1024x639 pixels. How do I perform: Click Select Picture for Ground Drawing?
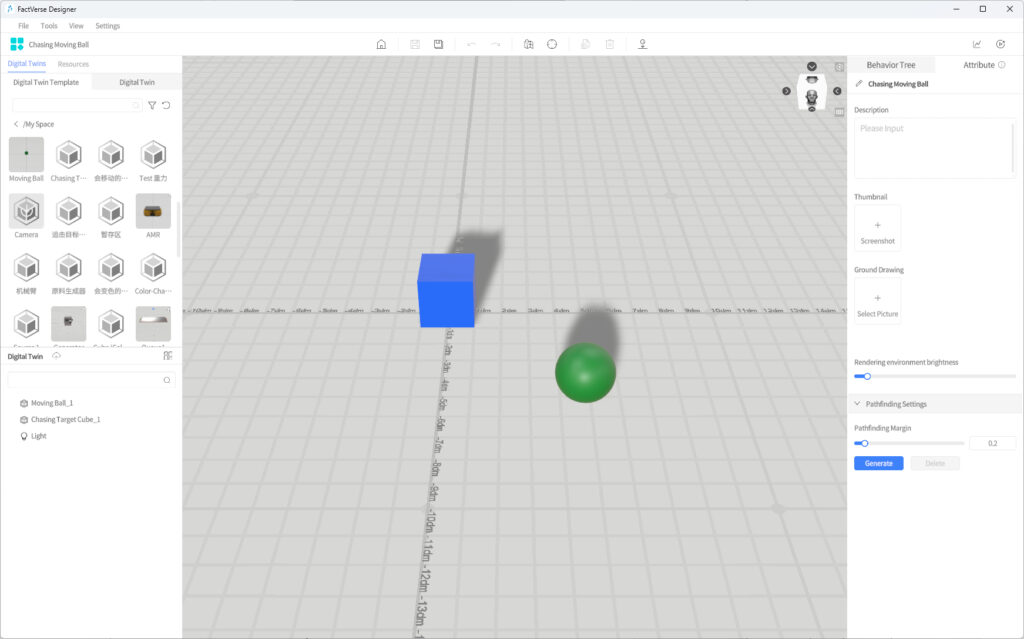tap(877, 301)
